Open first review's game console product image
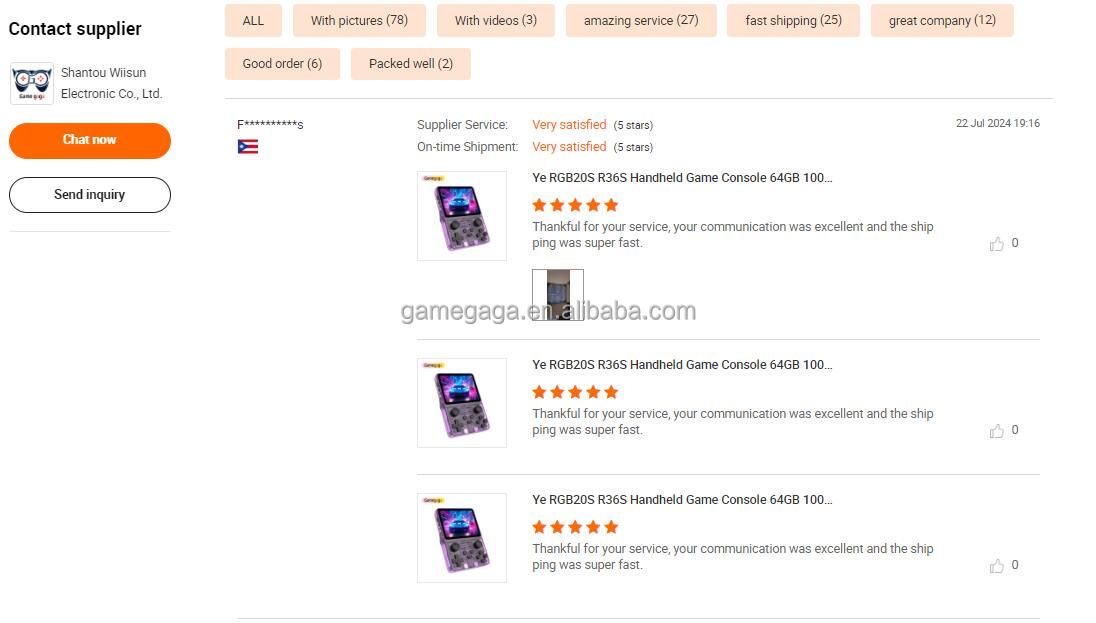 (x=462, y=216)
